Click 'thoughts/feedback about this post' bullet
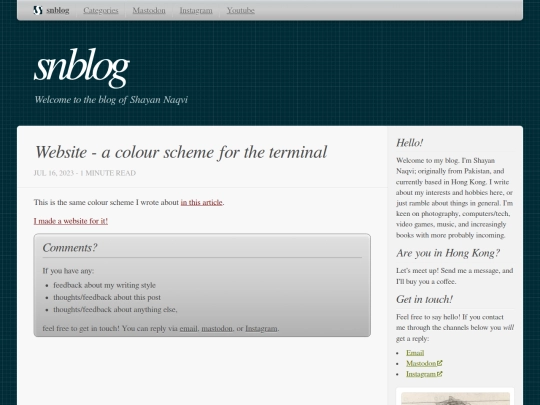The image size is (540, 405). (x=107, y=297)
